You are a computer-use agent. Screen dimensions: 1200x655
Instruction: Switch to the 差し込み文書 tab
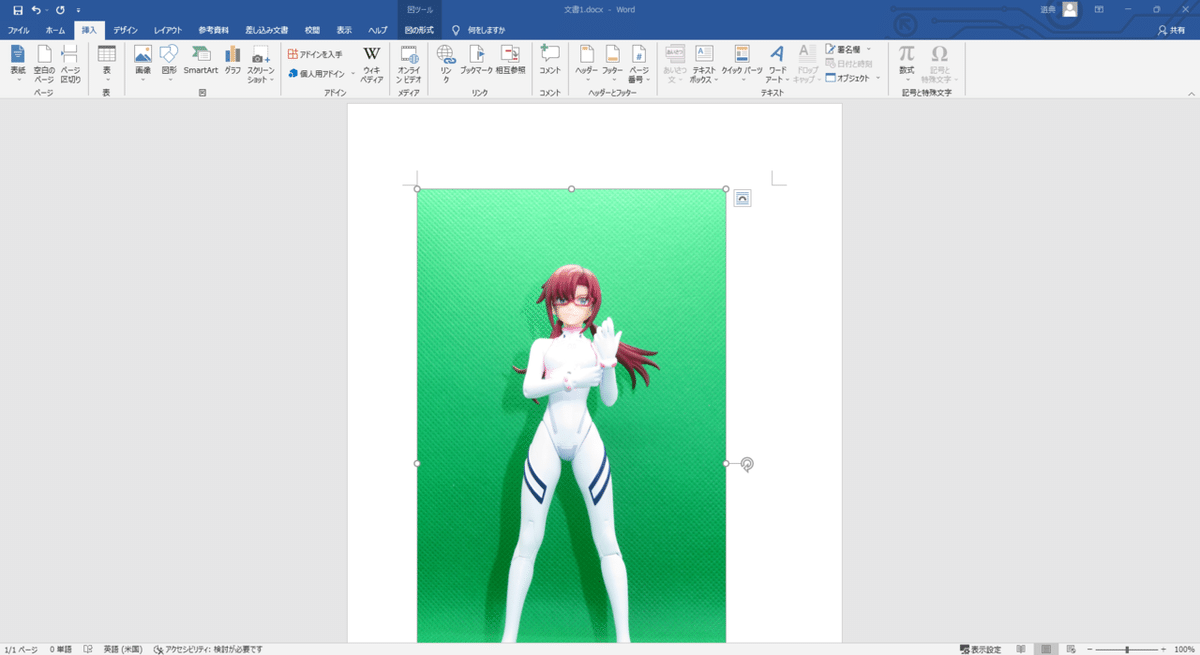tap(267, 31)
